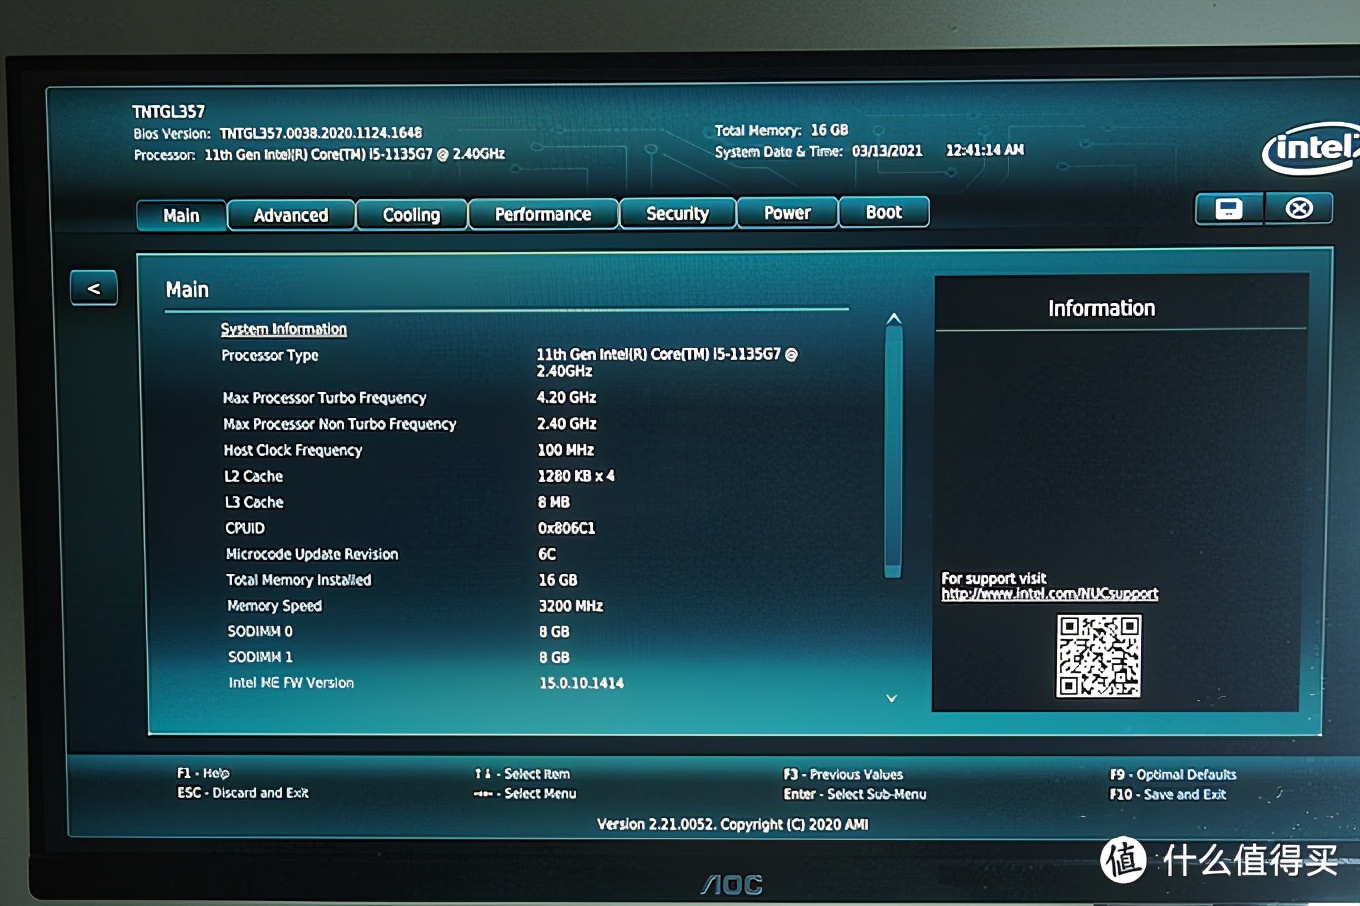Click the 3200 MHz memory speed value
This screenshot has width=1360, height=906.
click(571, 606)
